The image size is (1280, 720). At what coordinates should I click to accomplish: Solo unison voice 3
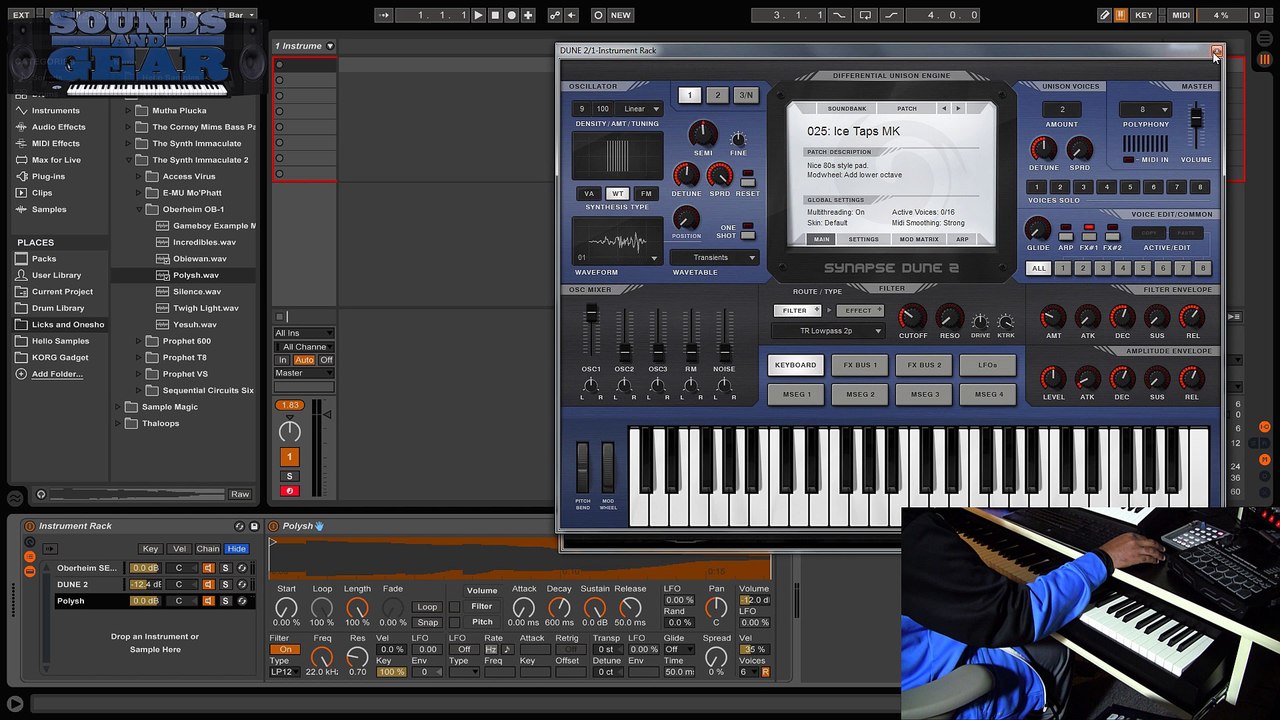click(x=1083, y=187)
